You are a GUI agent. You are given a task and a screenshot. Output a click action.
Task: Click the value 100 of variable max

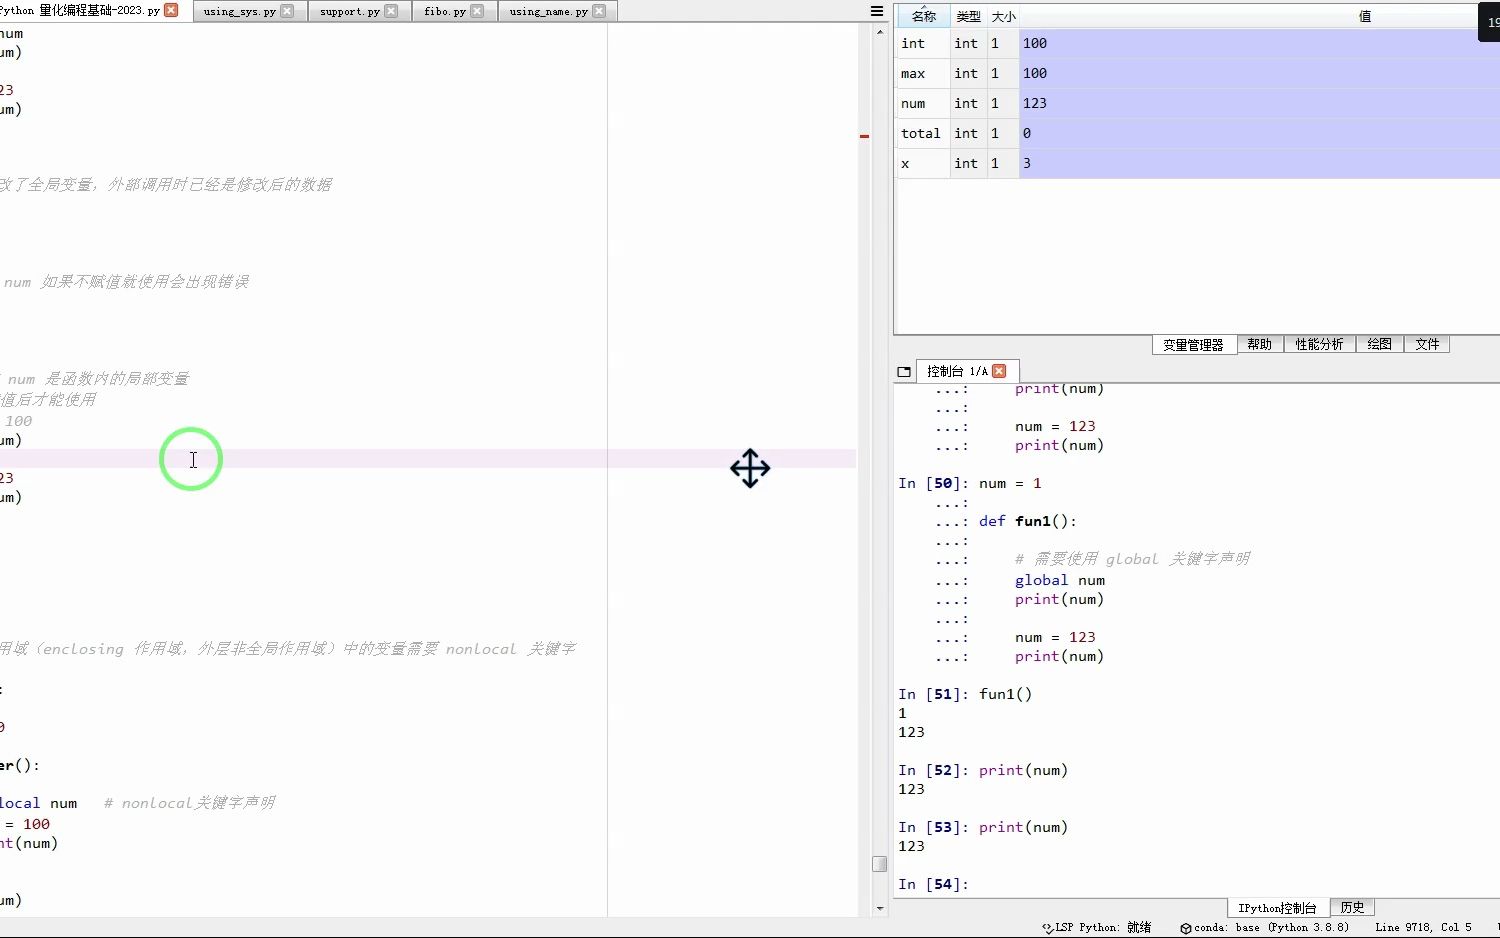tap(1260, 73)
